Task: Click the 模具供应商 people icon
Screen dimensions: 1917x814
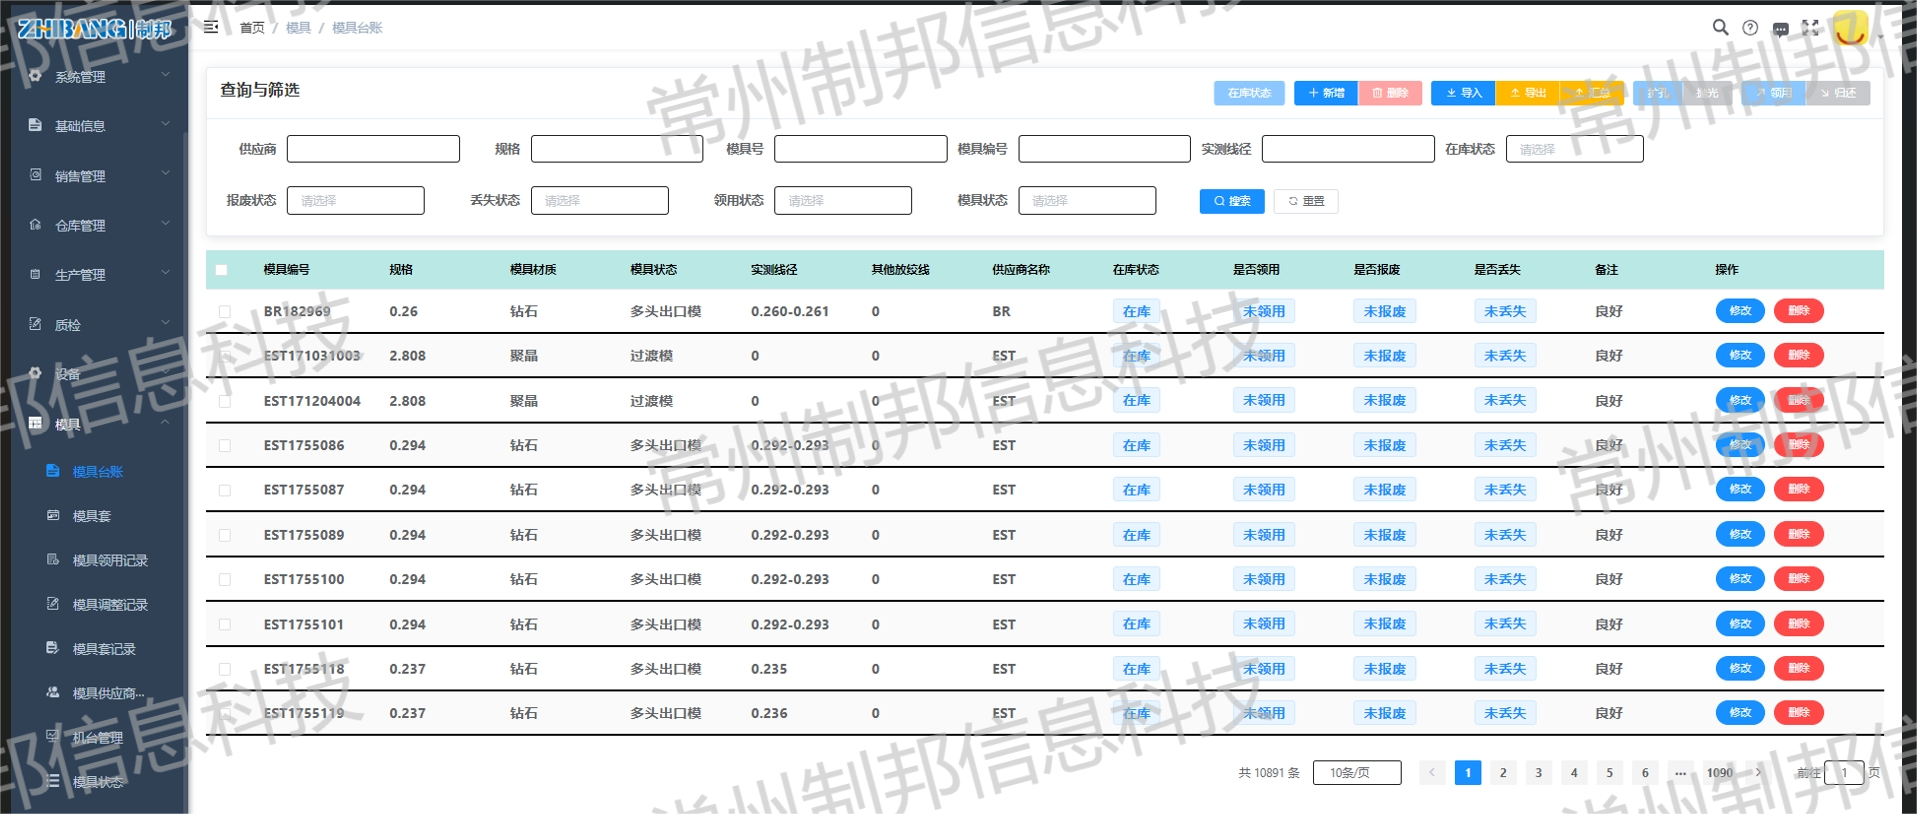Action: [x=53, y=692]
